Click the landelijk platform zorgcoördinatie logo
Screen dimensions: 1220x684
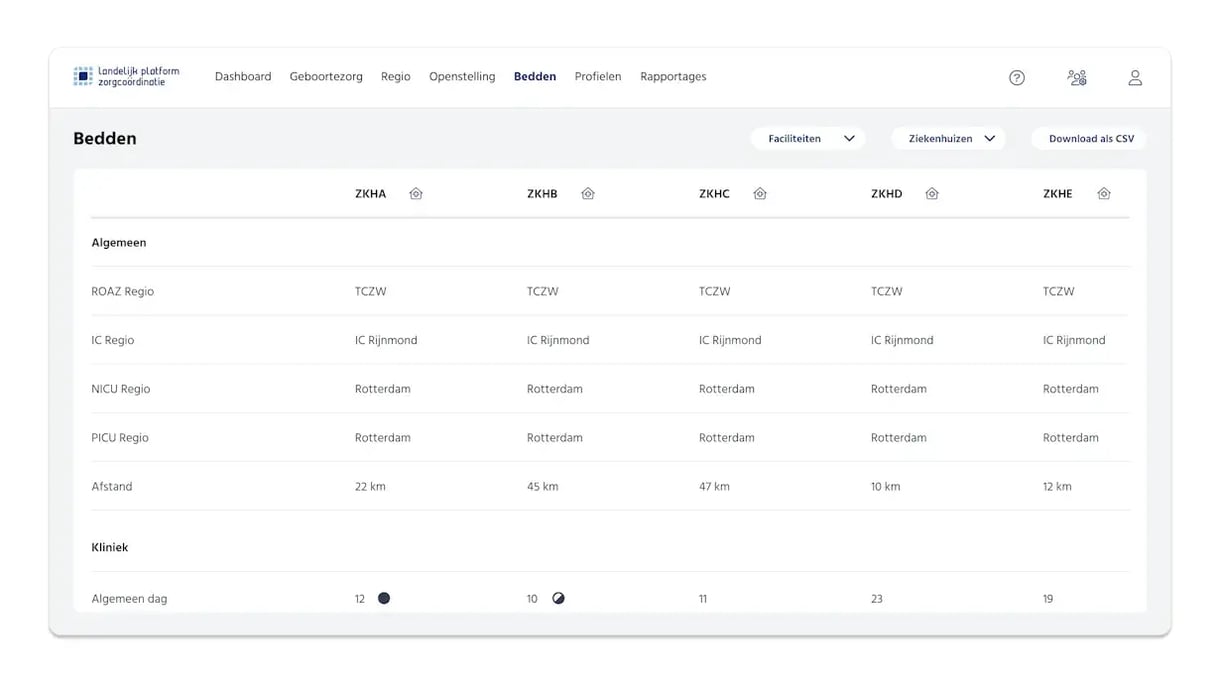pos(126,77)
